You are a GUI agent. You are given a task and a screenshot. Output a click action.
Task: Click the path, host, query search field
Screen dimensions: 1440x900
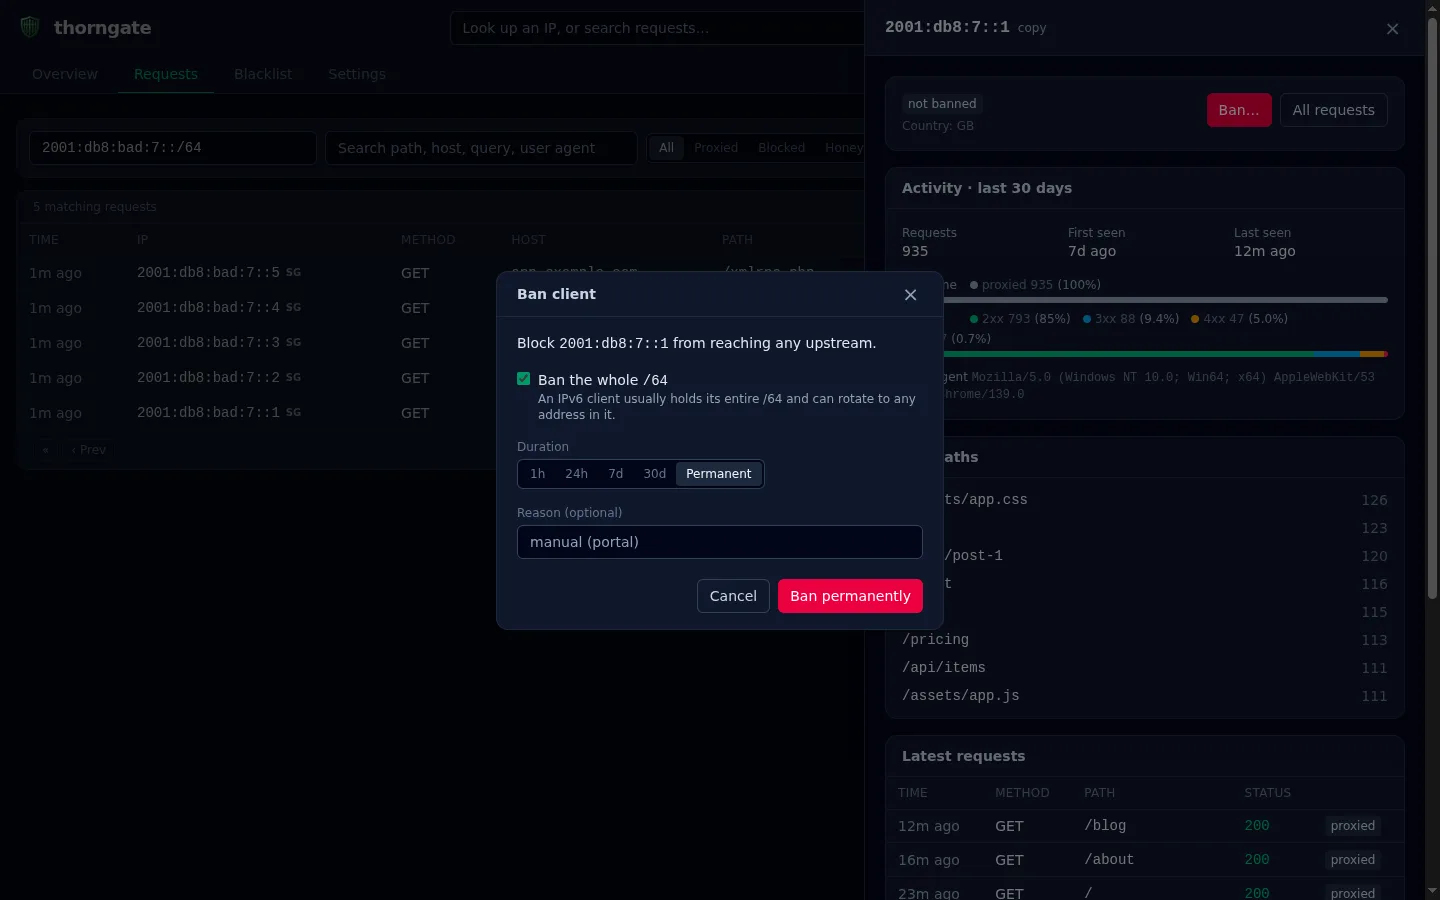(x=481, y=148)
